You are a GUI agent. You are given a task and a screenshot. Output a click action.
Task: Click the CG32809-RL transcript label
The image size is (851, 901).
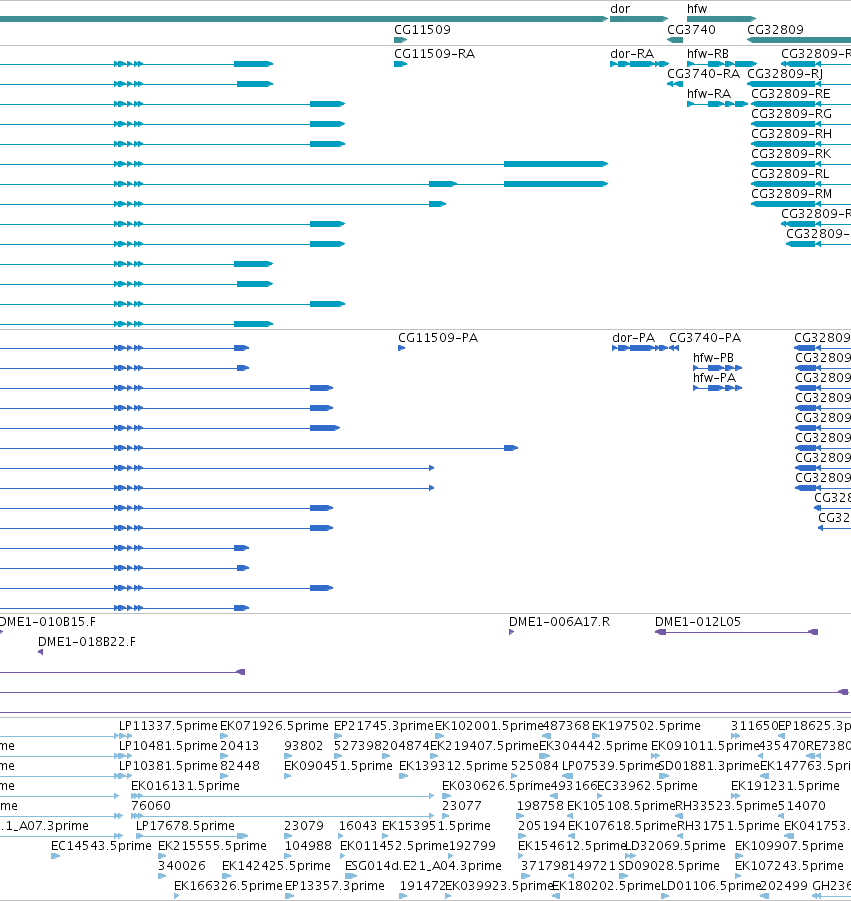[790, 174]
